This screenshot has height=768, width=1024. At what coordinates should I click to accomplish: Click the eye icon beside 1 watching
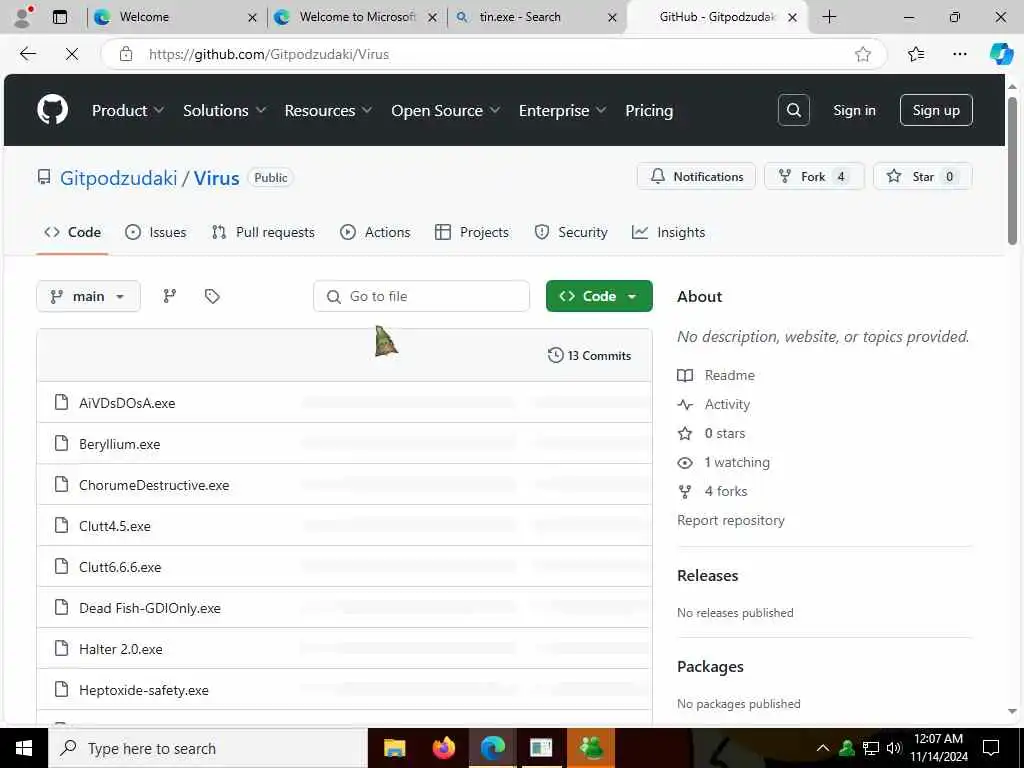pyautogui.click(x=685, y=462)
